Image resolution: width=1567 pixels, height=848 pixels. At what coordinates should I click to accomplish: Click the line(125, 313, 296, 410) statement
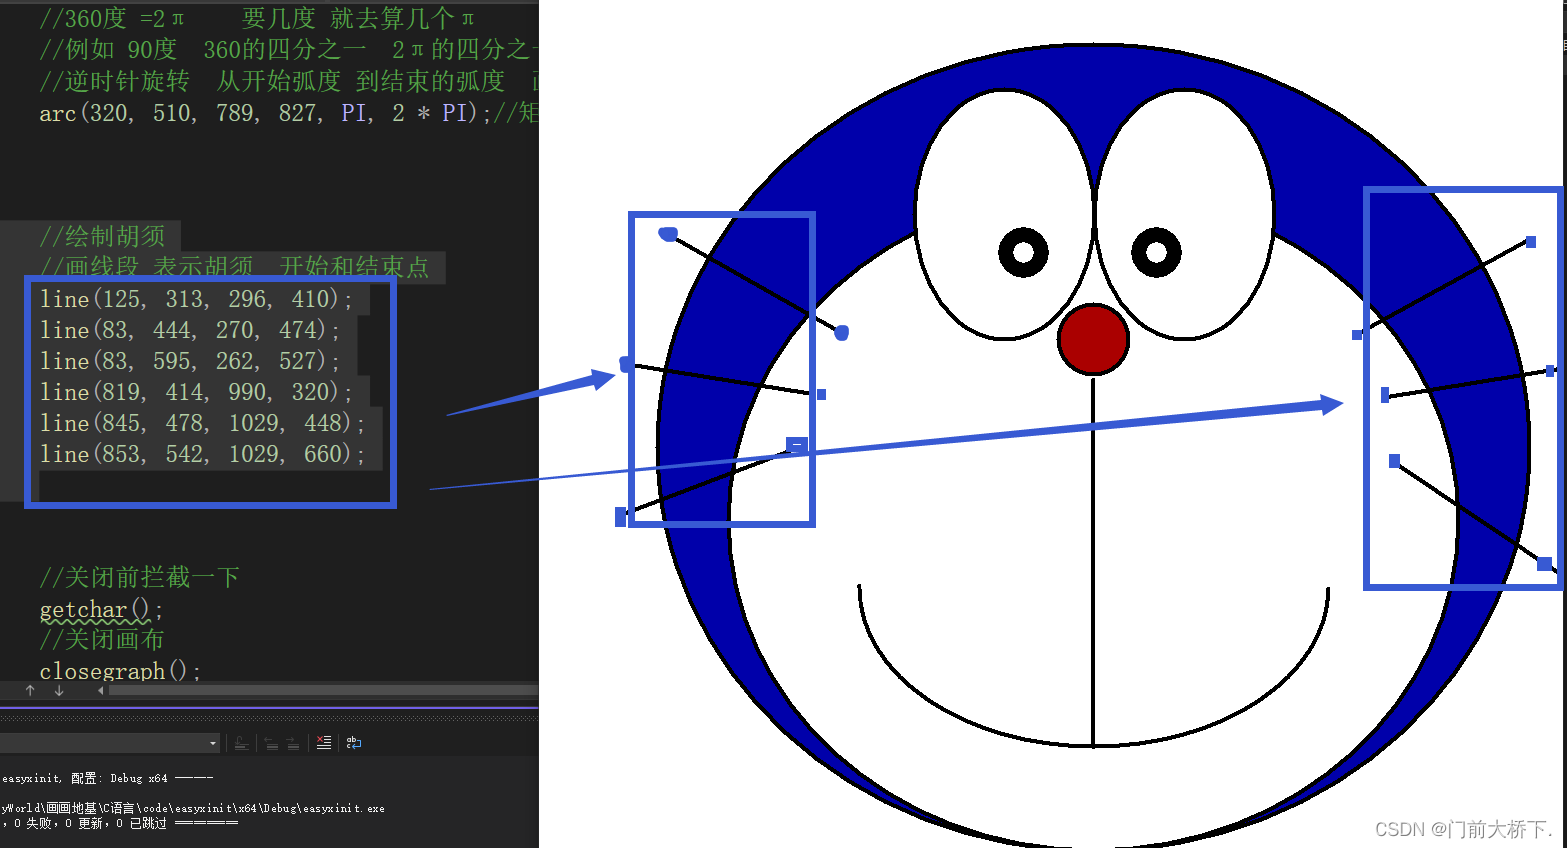coord(196,299)
